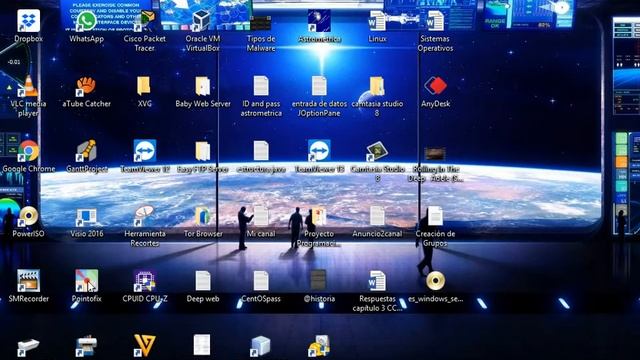
Task: Launch GanttProject shortcut
Action: [x=86, y=156]
